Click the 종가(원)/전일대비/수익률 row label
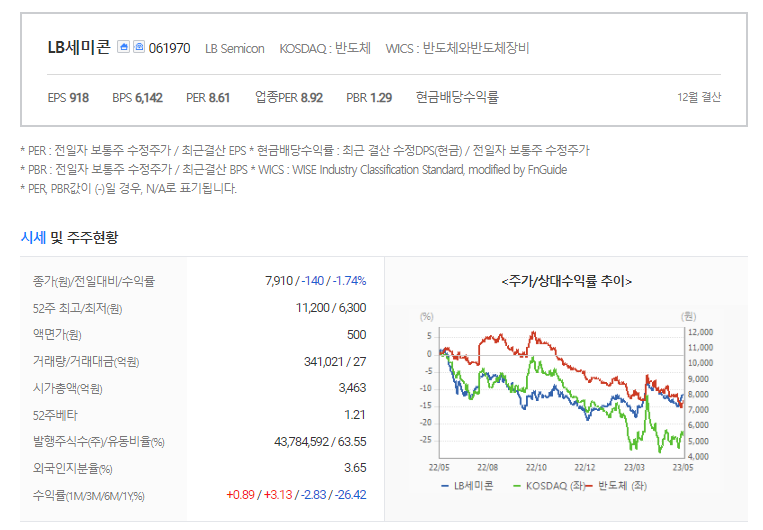 pos(93,281)
